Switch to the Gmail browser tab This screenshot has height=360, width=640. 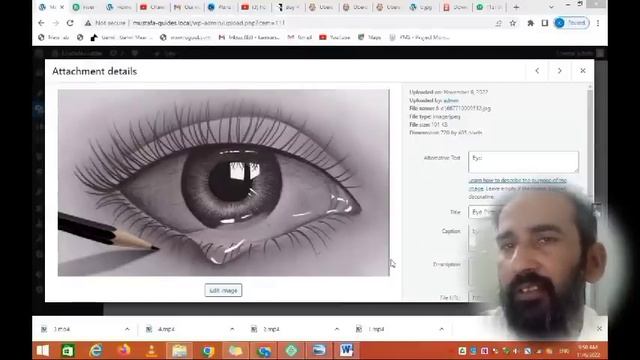(187, 7)
